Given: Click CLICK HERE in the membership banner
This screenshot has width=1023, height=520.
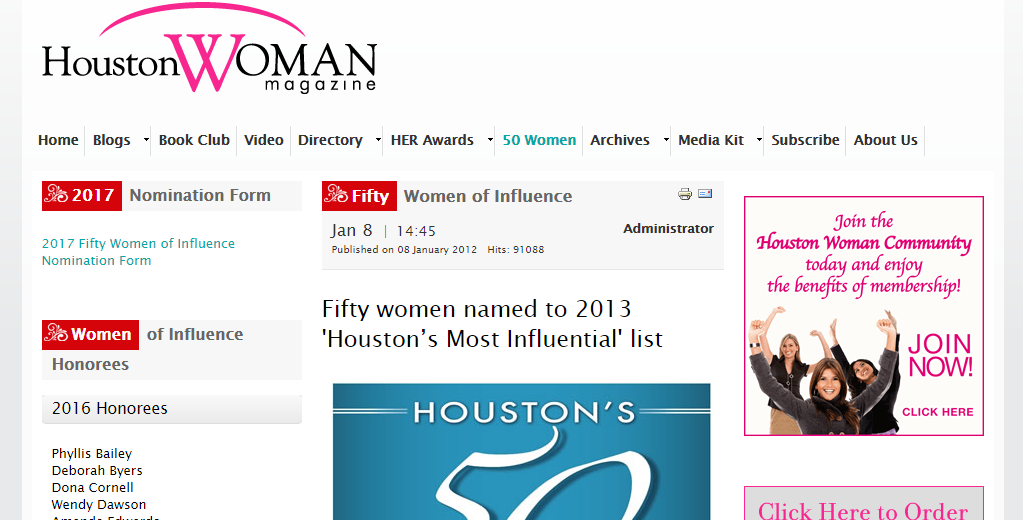Looking at the screenshot, I should pos(938,412).
